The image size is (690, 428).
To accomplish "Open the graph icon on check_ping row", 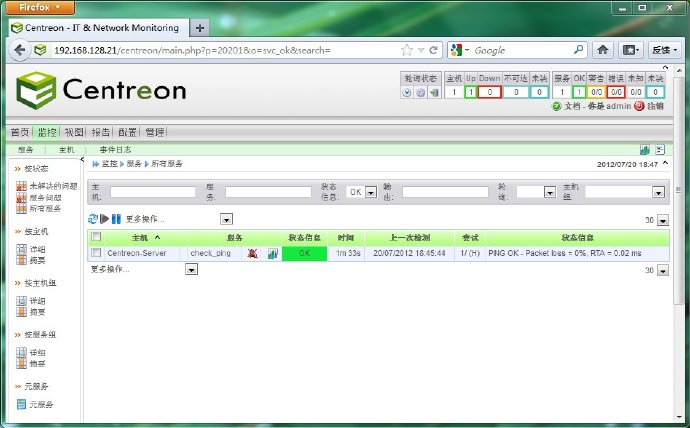I will (273, 253).
